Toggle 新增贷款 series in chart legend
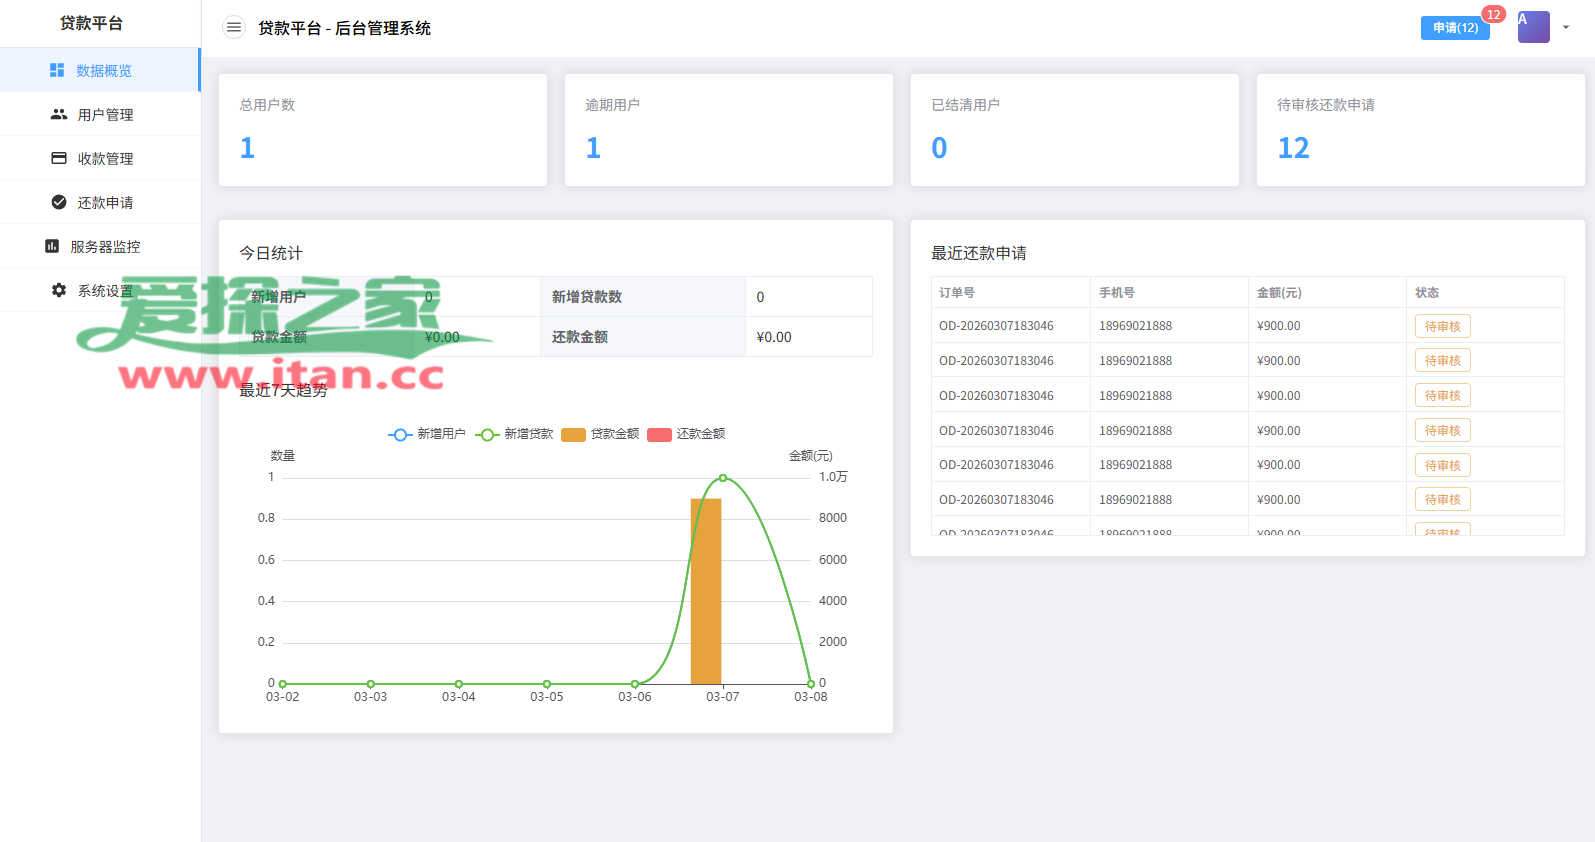 pyautogui.click(x=515, y=434)
